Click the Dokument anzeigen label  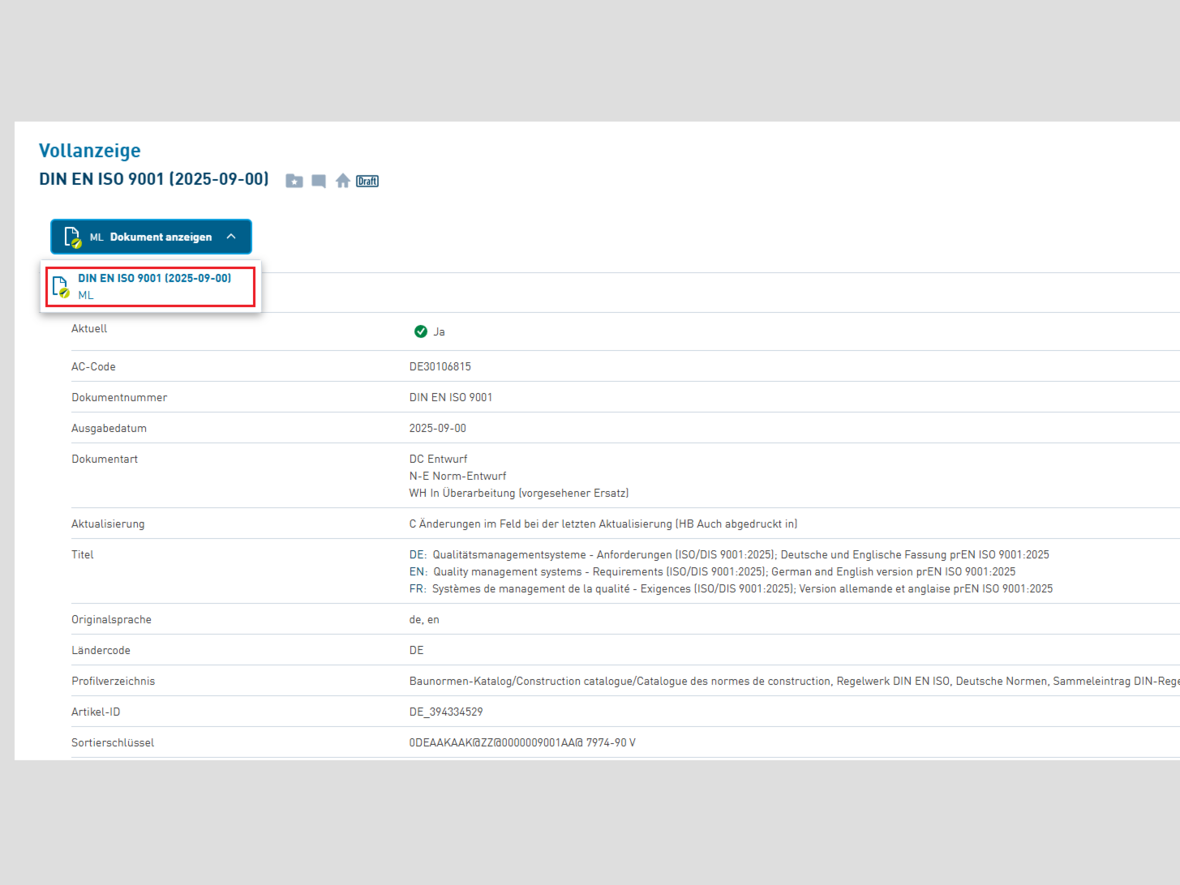click(161, 237)
